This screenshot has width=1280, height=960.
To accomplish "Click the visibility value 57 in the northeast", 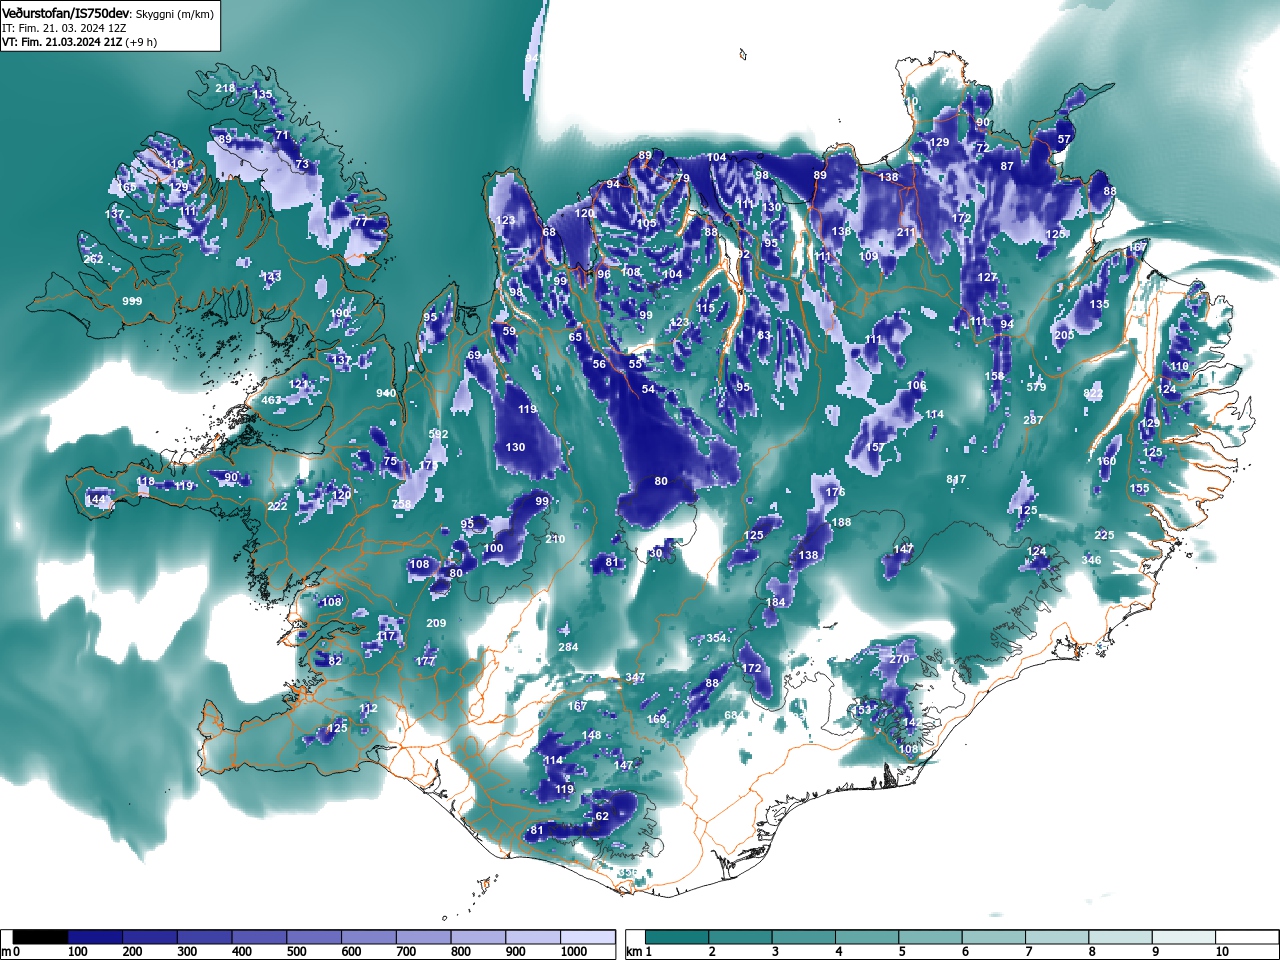I will point(1064,139).
